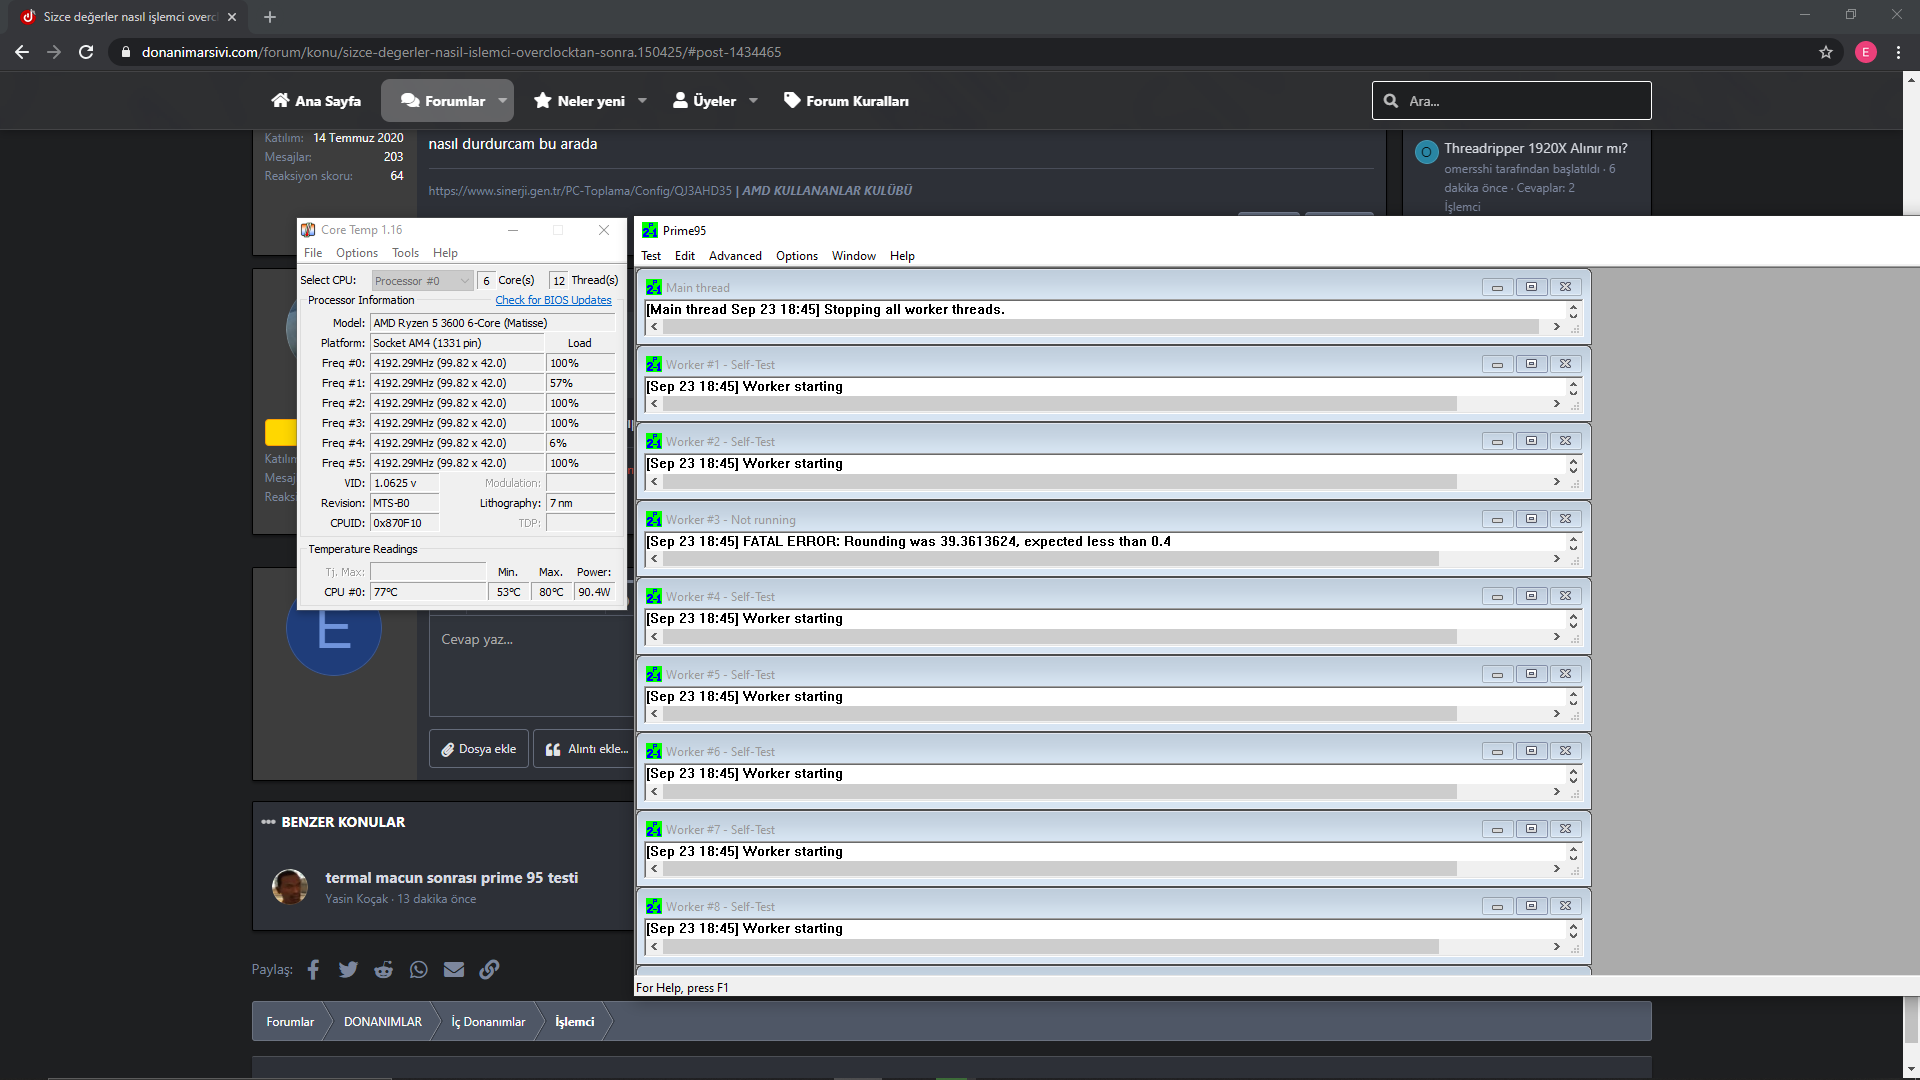The width and height of the screenshot is (1920, 1080).
Task: Expand the Forumlar navigation dropdown arrow
Action: coord(502,101)
